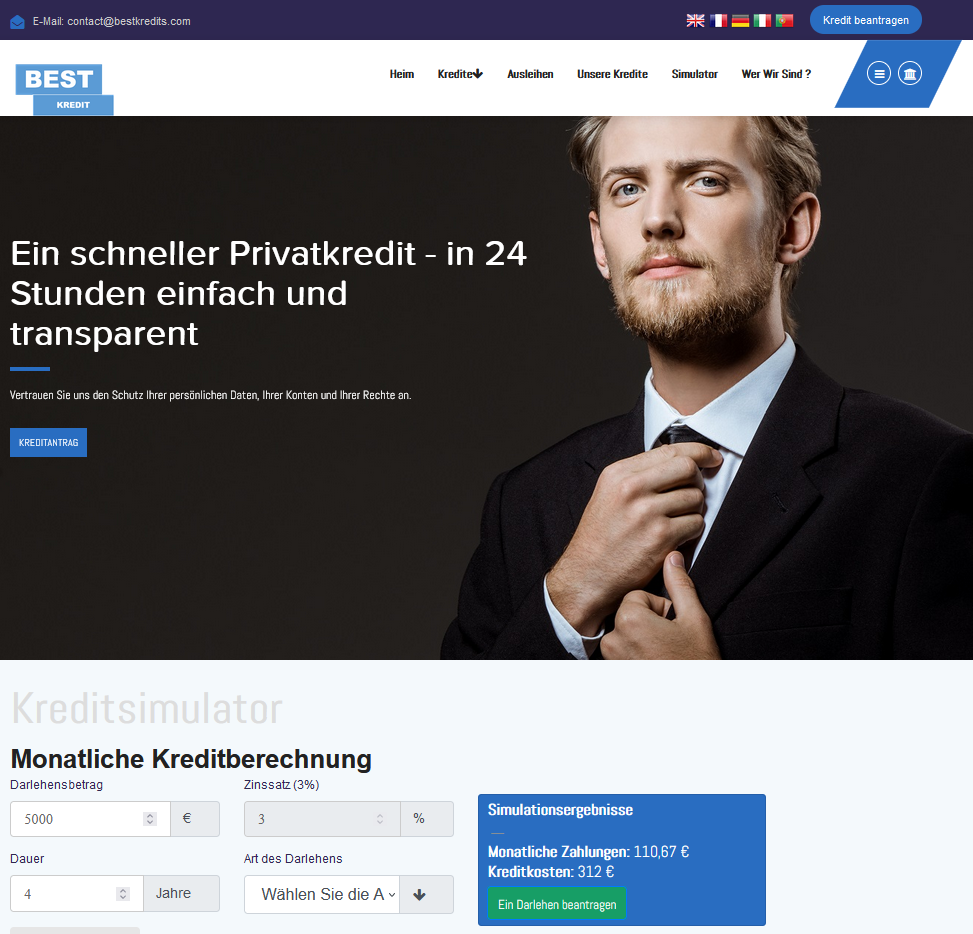
Task: Click the envelope email icon
Action: tap(17, 22)
